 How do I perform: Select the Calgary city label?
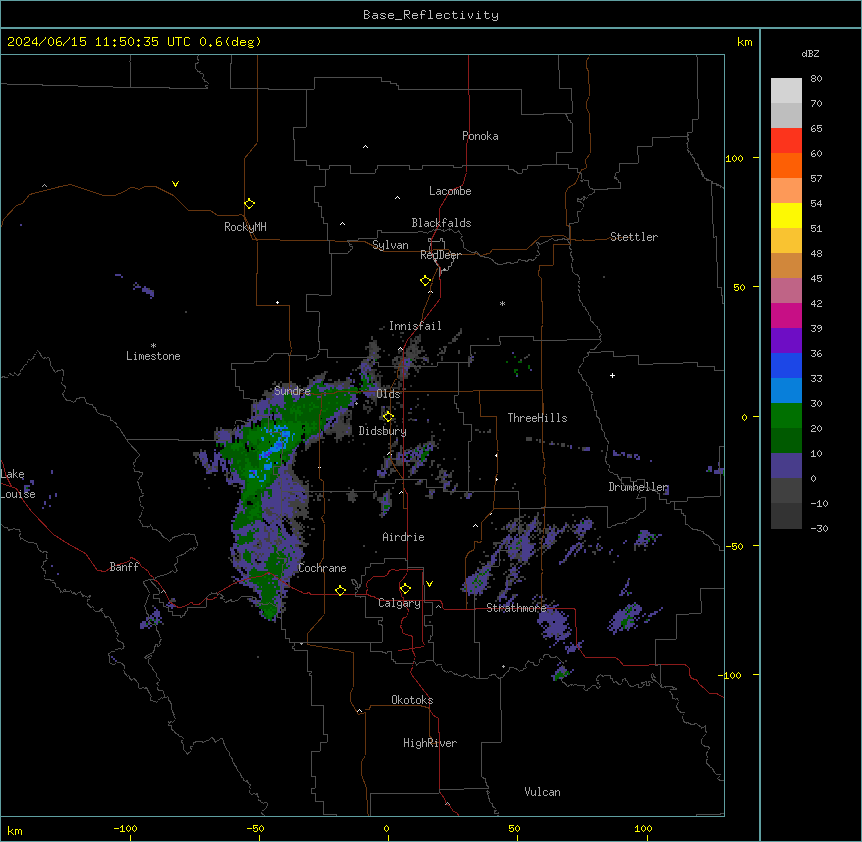tap(399, 603)
